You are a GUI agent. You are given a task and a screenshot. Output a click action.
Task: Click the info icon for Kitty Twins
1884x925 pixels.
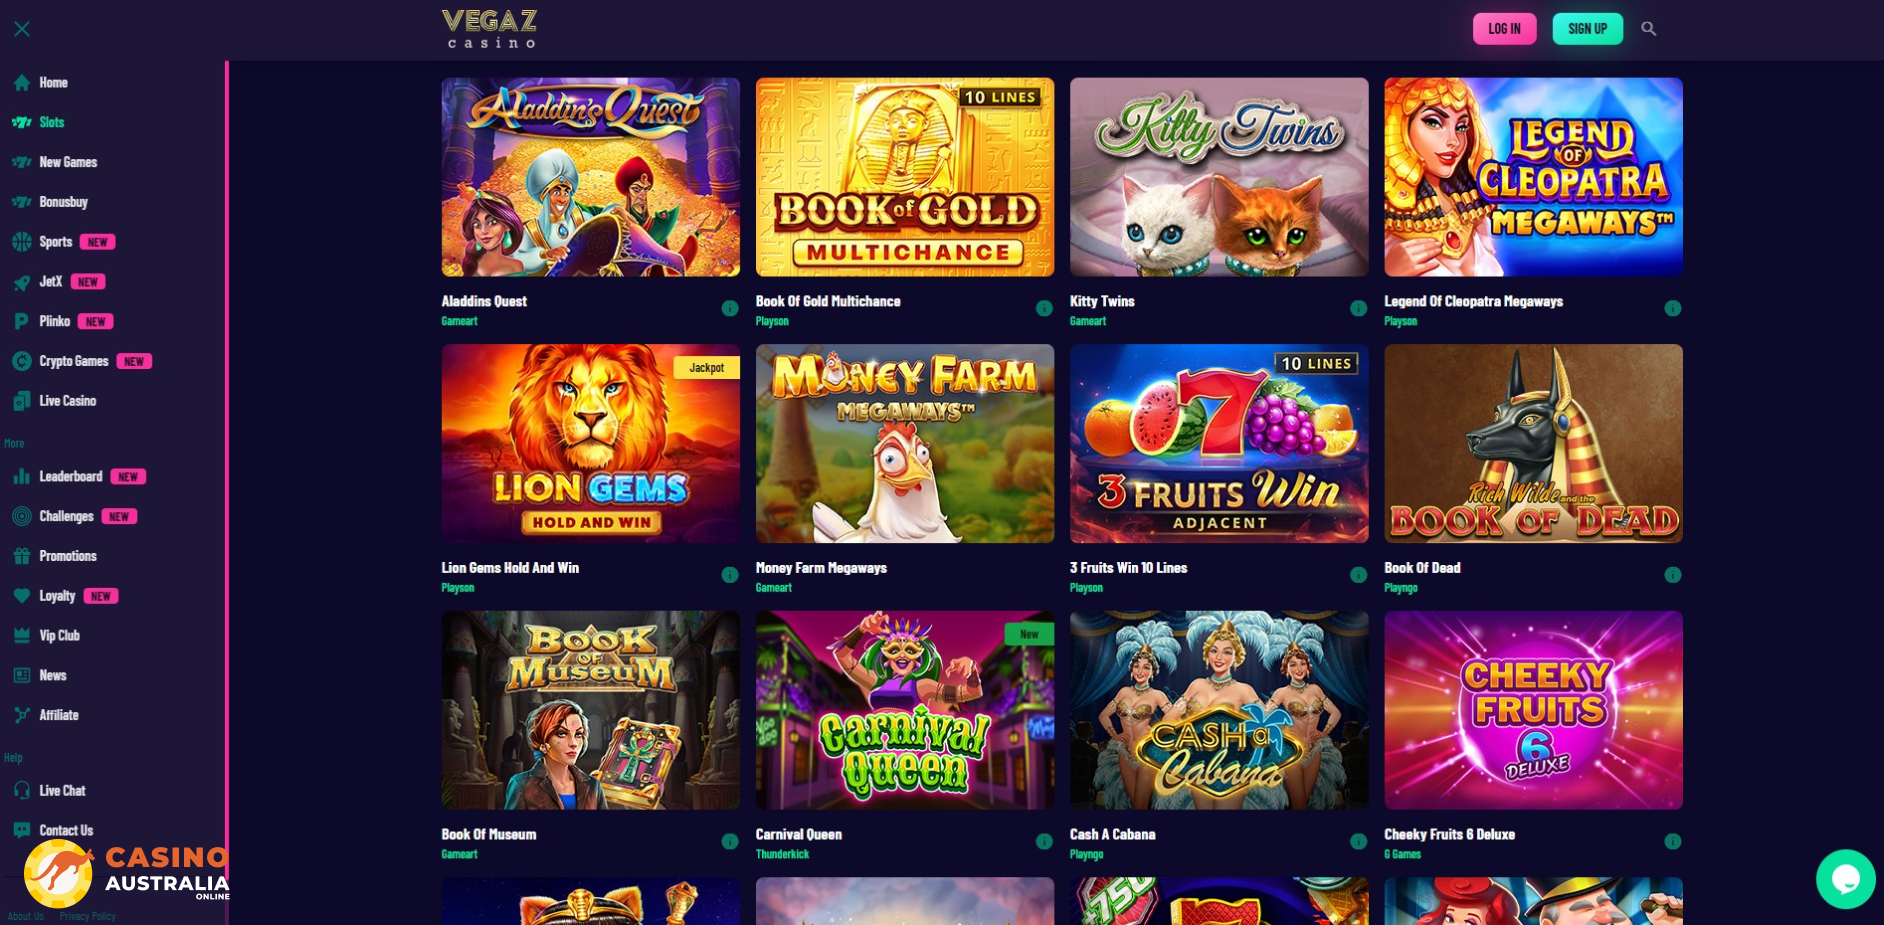tap(1358, 308)
